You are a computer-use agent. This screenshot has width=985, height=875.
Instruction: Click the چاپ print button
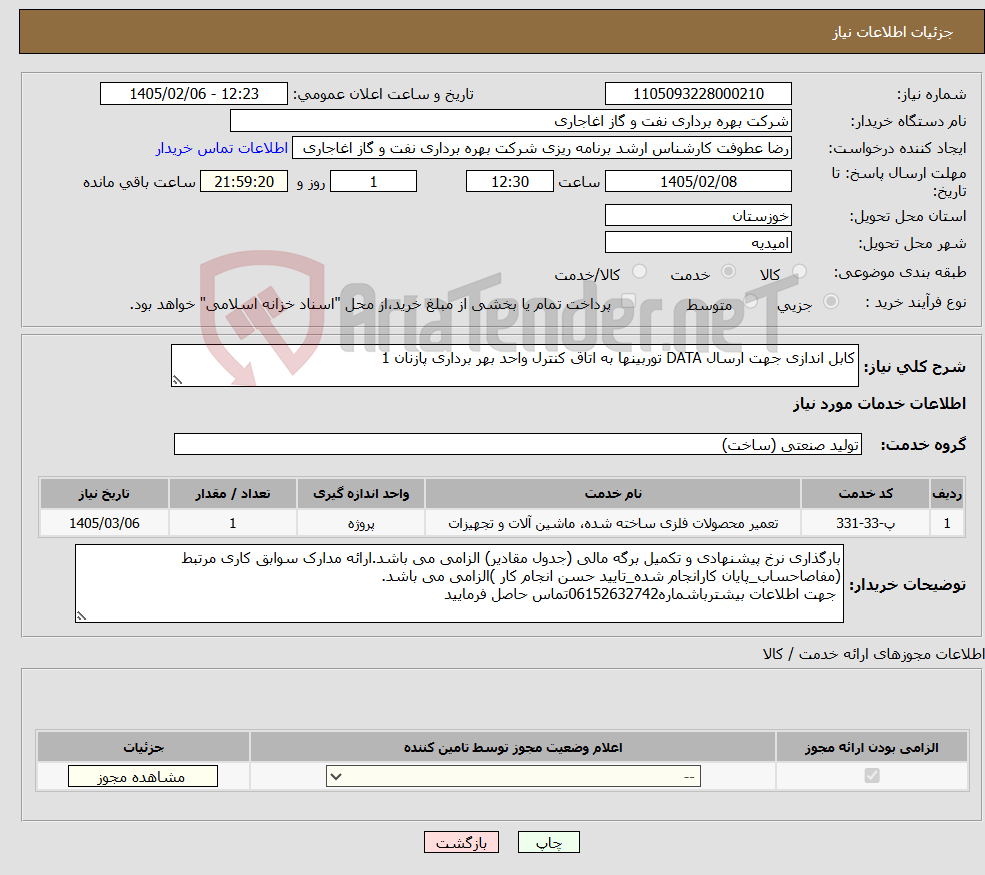(x=548, y=842)
